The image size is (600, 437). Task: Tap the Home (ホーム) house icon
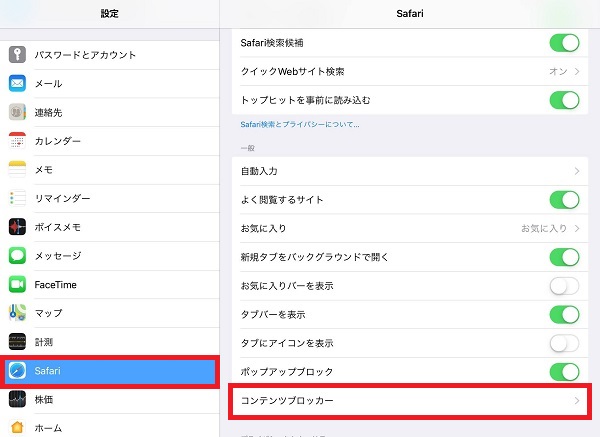click(x=17, y=427)
